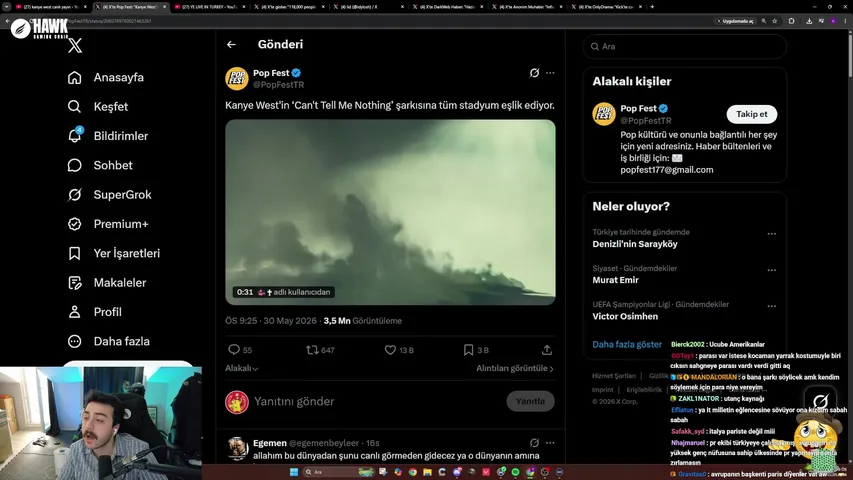Image resolution: width=853 pixels, height=480 pixels.
Task: Open Bildirimler notifications
Action: (108, 136)
